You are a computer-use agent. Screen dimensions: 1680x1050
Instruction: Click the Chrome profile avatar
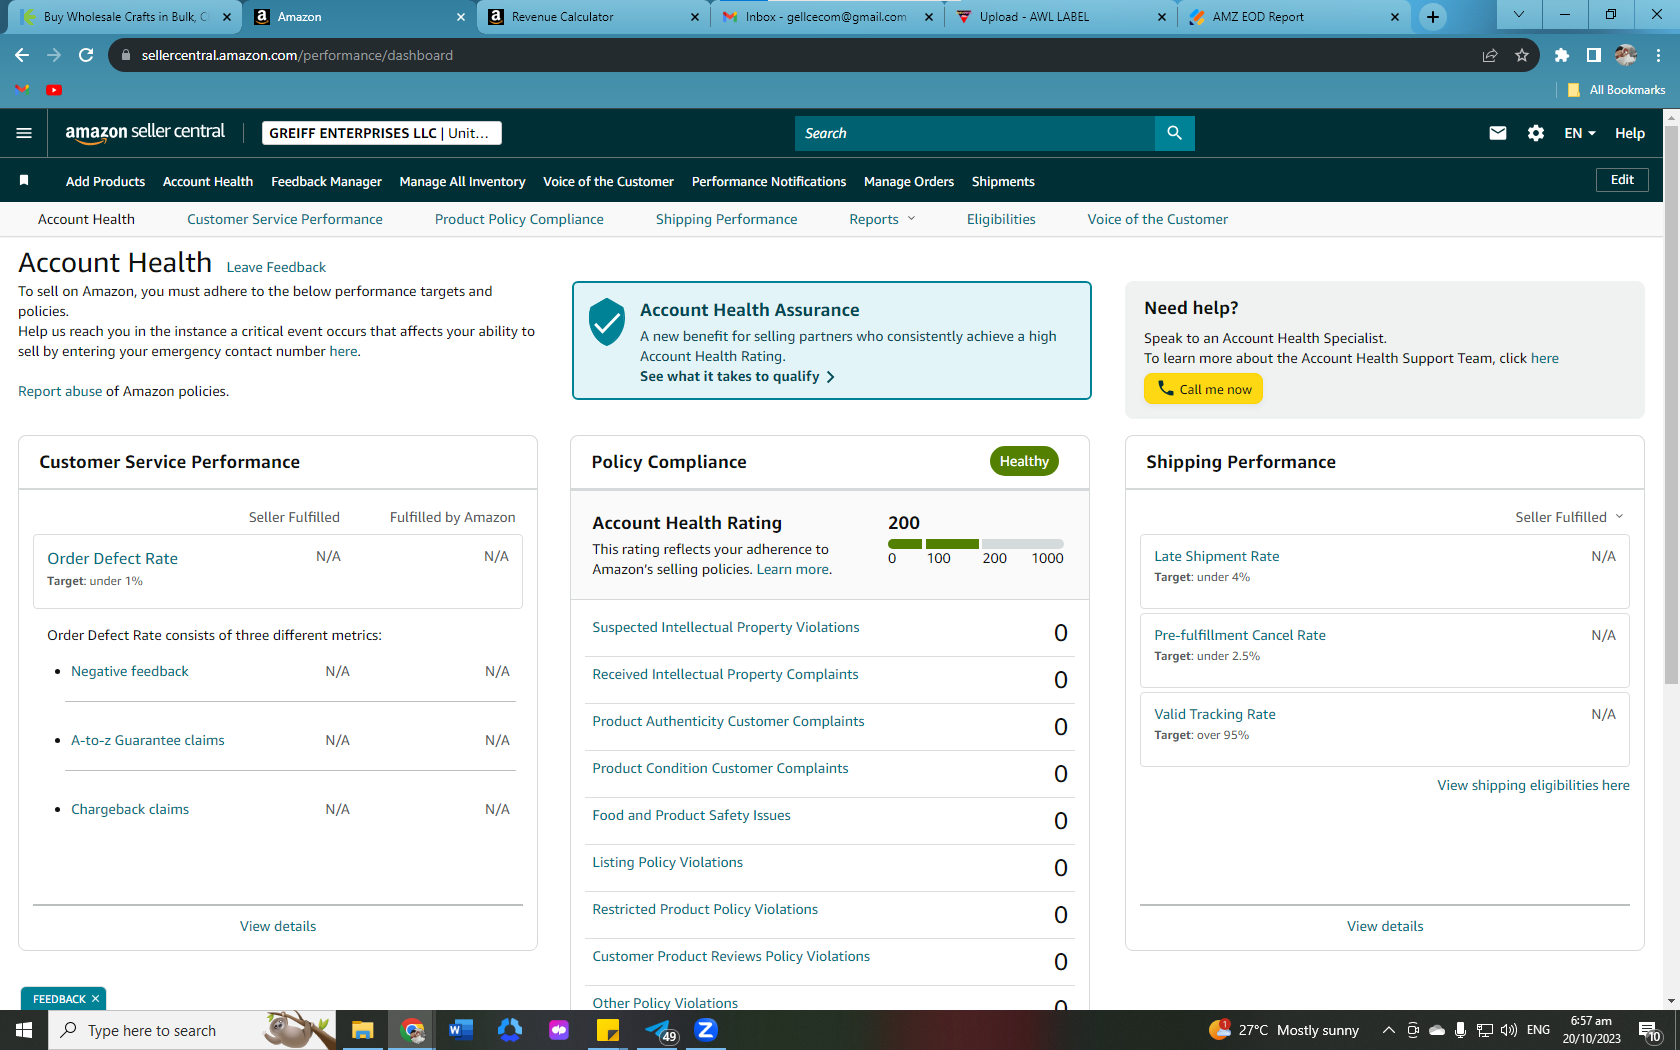pyautogui.click(x=1626, y=55)
